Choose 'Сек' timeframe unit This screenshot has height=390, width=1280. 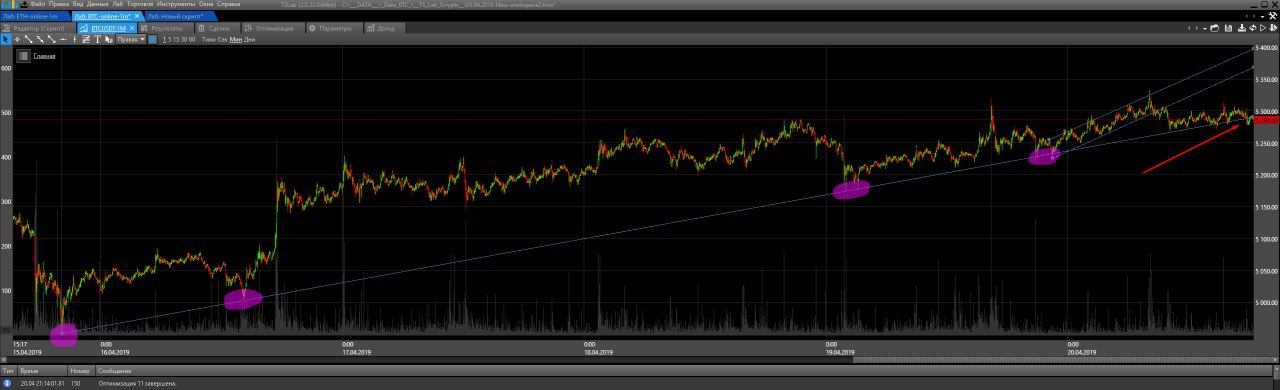pos(222,39)
